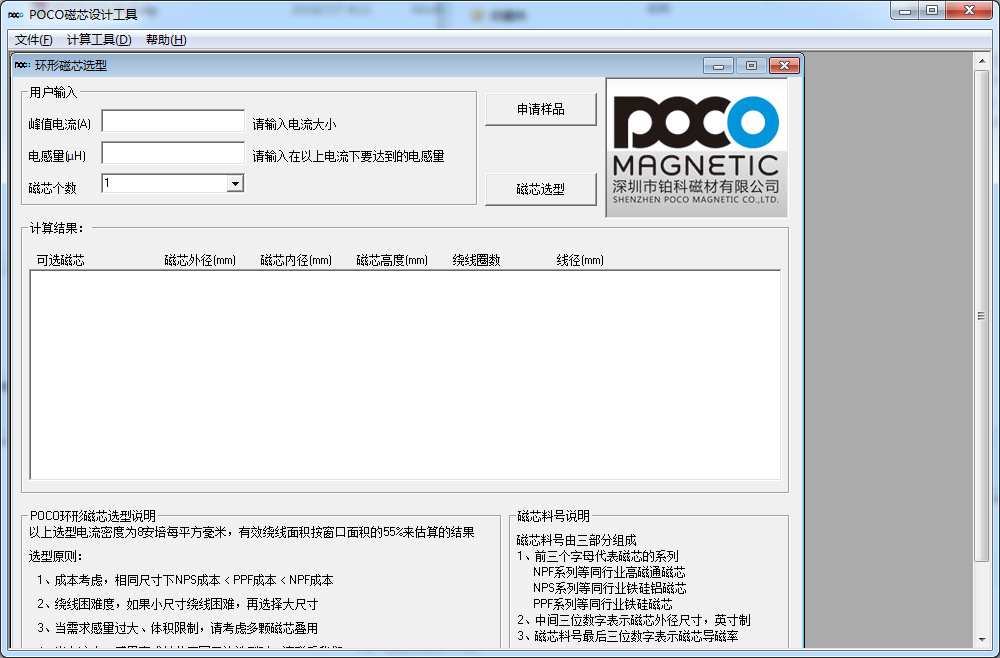This screenshot has height=658, width=1000.
Task: Click the 电感量 input field
Action: tap(172, 152)
